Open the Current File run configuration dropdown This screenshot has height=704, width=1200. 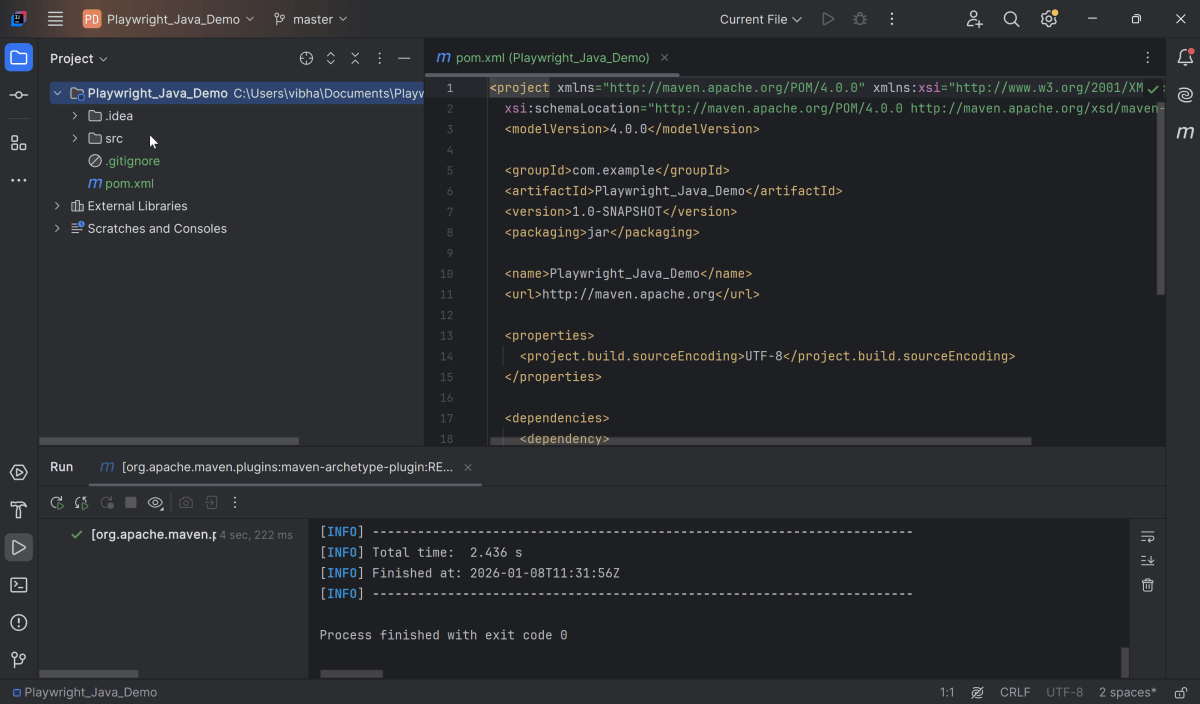click(760, 19)
